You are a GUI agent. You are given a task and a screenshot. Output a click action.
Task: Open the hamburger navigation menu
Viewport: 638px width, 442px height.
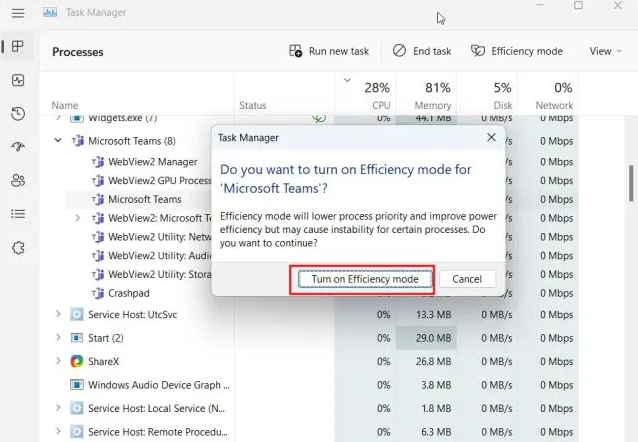pos(18,13)
